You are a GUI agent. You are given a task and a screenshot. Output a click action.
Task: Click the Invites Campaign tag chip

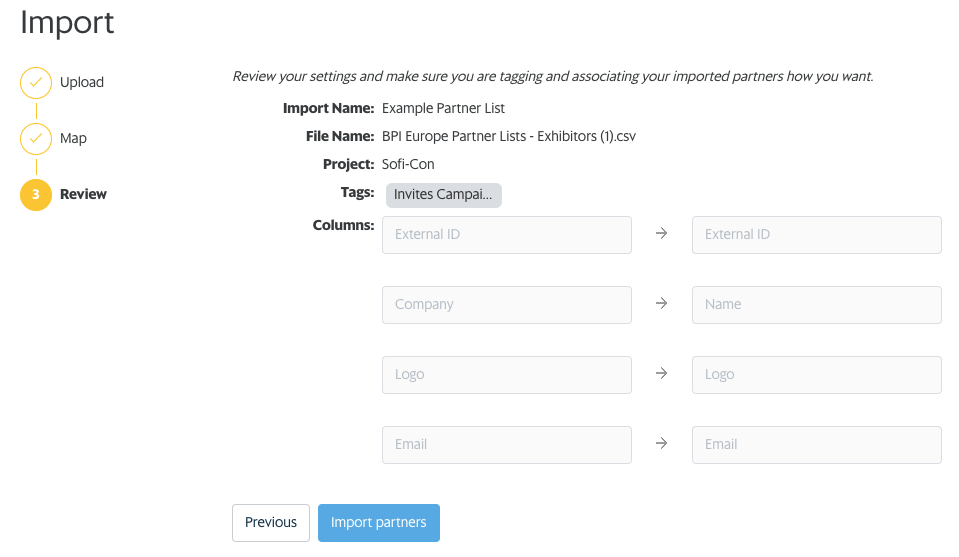point(443,195)
